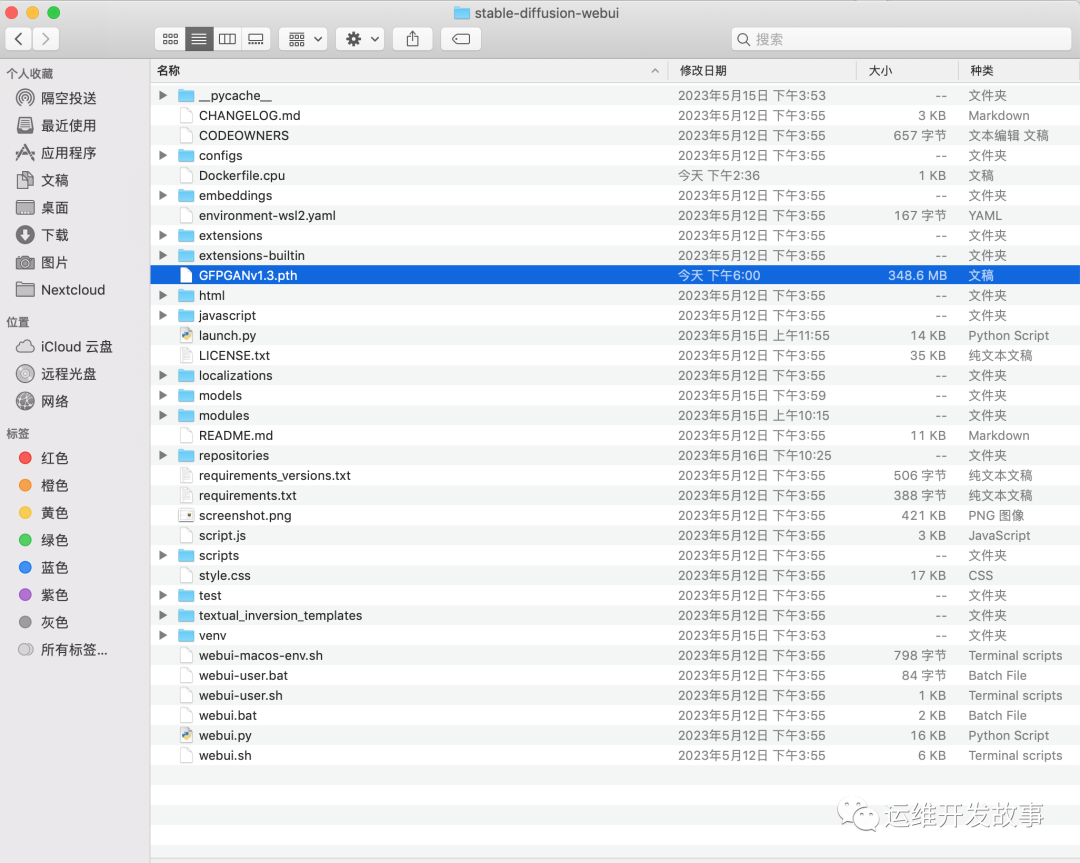Viewport: 1080px width, 863px height.
Task: Switch to icon view in toolbar
Action: [x=170, y=39]
